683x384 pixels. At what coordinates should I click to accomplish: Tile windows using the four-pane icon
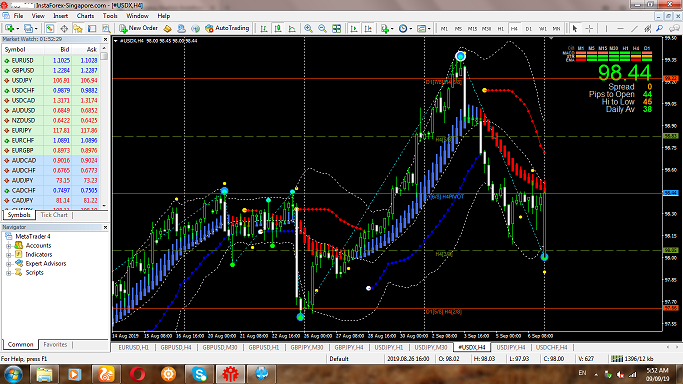[x=336, y=28]
